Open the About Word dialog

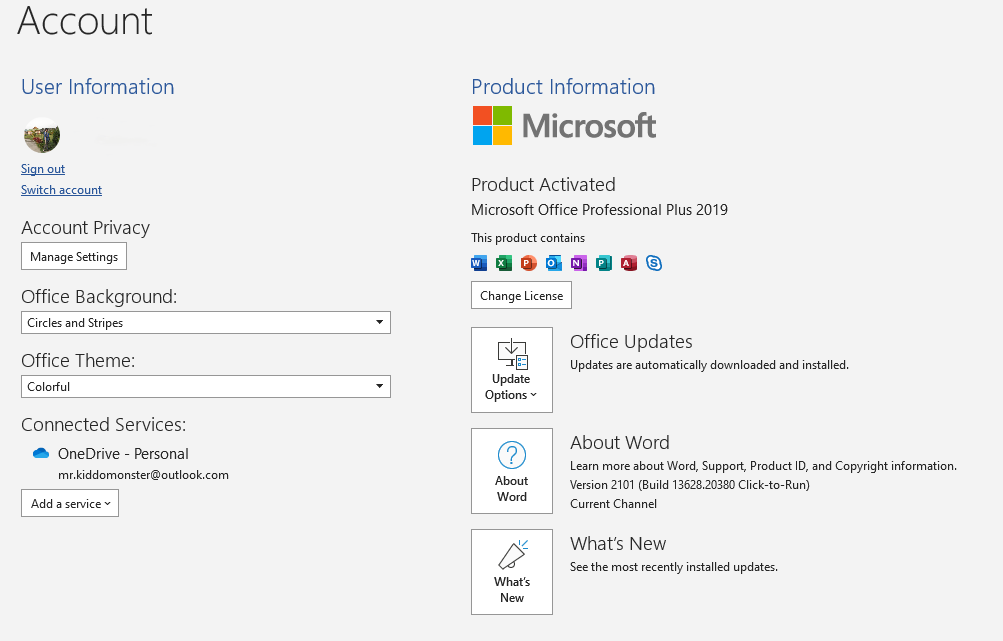[512, 471]
